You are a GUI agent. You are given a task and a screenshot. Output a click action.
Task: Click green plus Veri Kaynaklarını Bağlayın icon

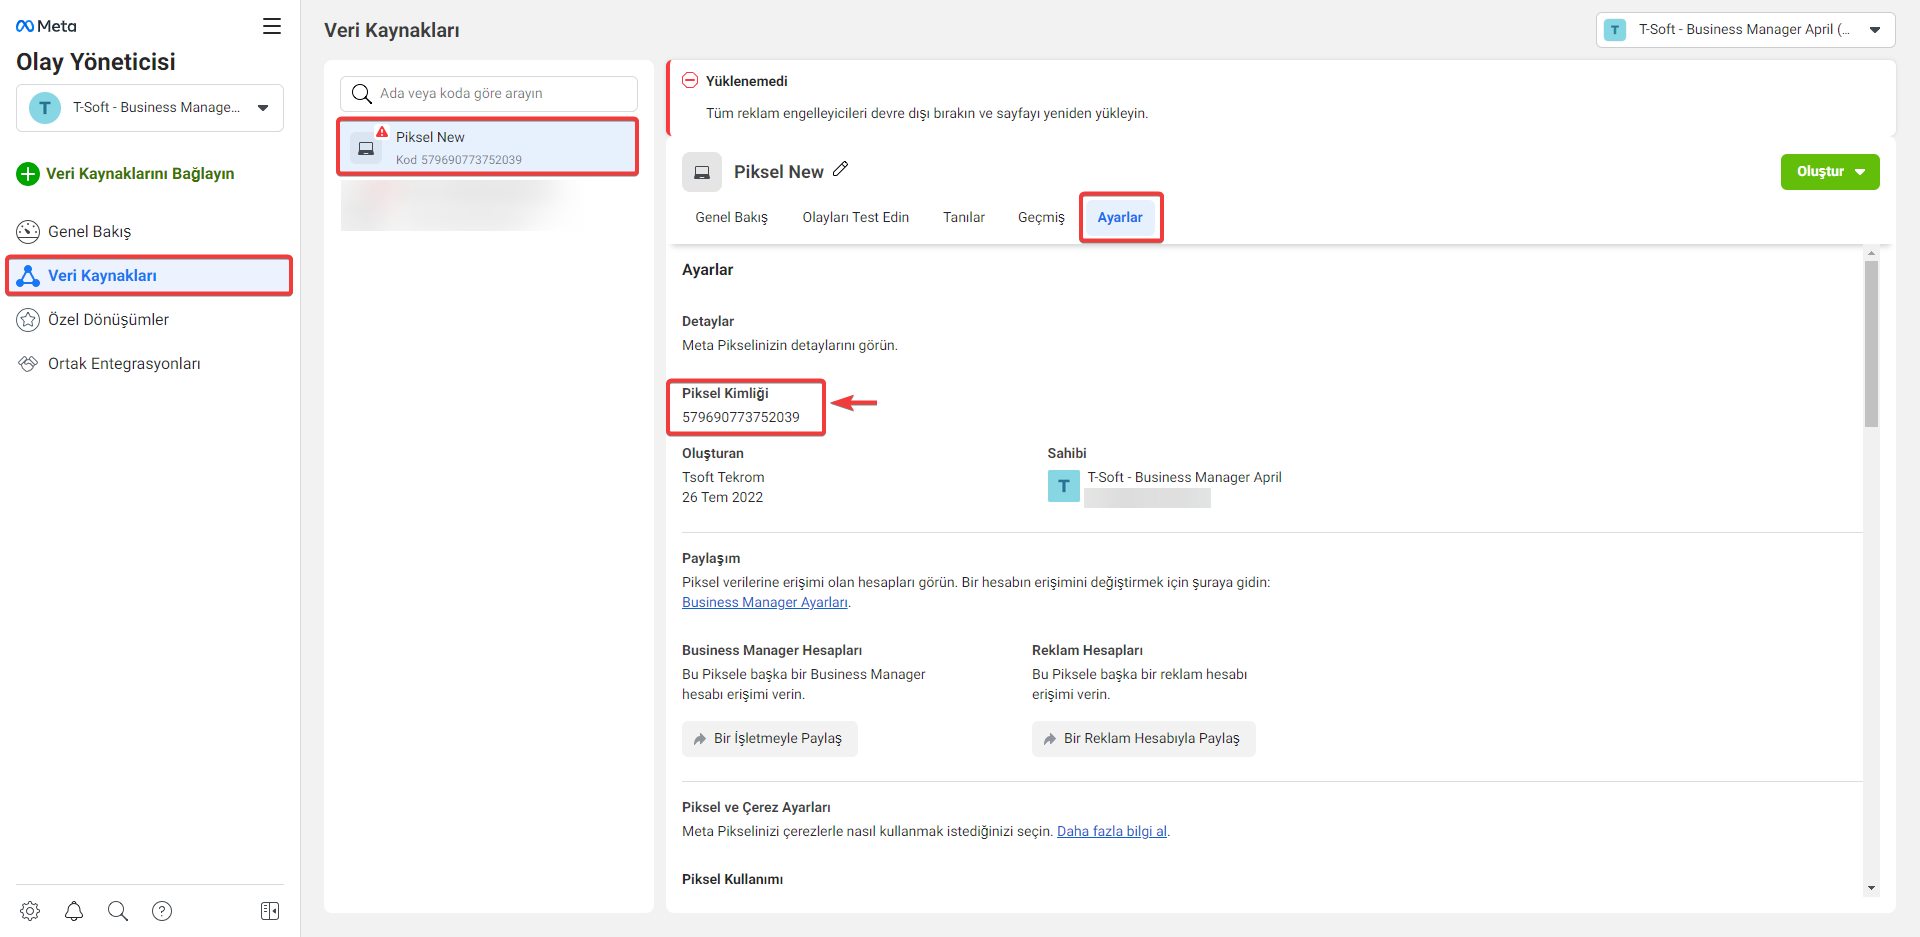pyautogui.click(x=28, y=174)
